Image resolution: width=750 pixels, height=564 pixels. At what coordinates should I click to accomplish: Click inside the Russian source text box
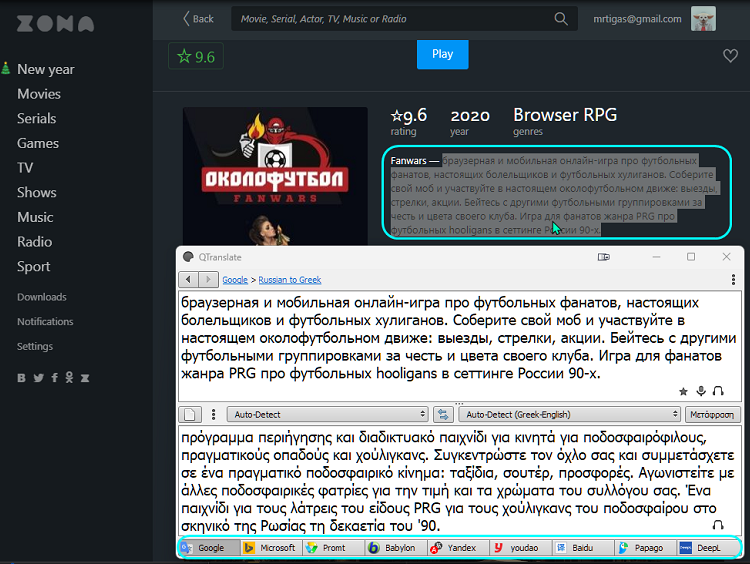[459, 345]
